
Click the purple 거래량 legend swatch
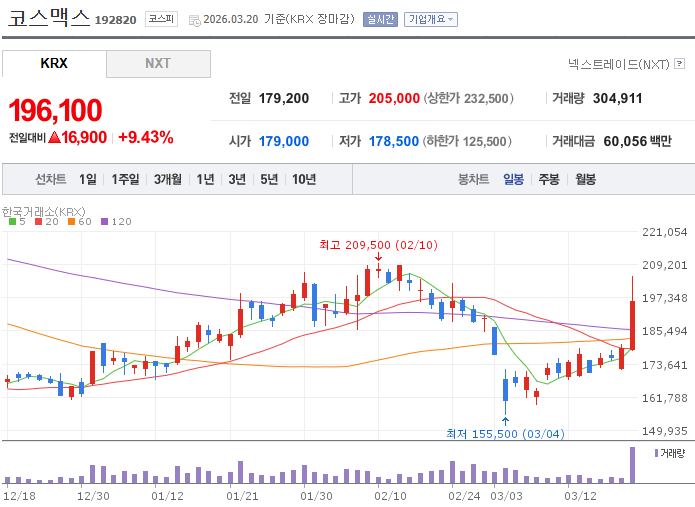tap(656, 453)
